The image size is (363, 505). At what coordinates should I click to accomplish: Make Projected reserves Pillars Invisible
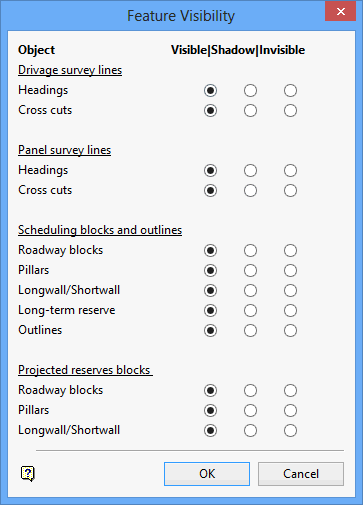pyautogui.click(x=290, y=410)
